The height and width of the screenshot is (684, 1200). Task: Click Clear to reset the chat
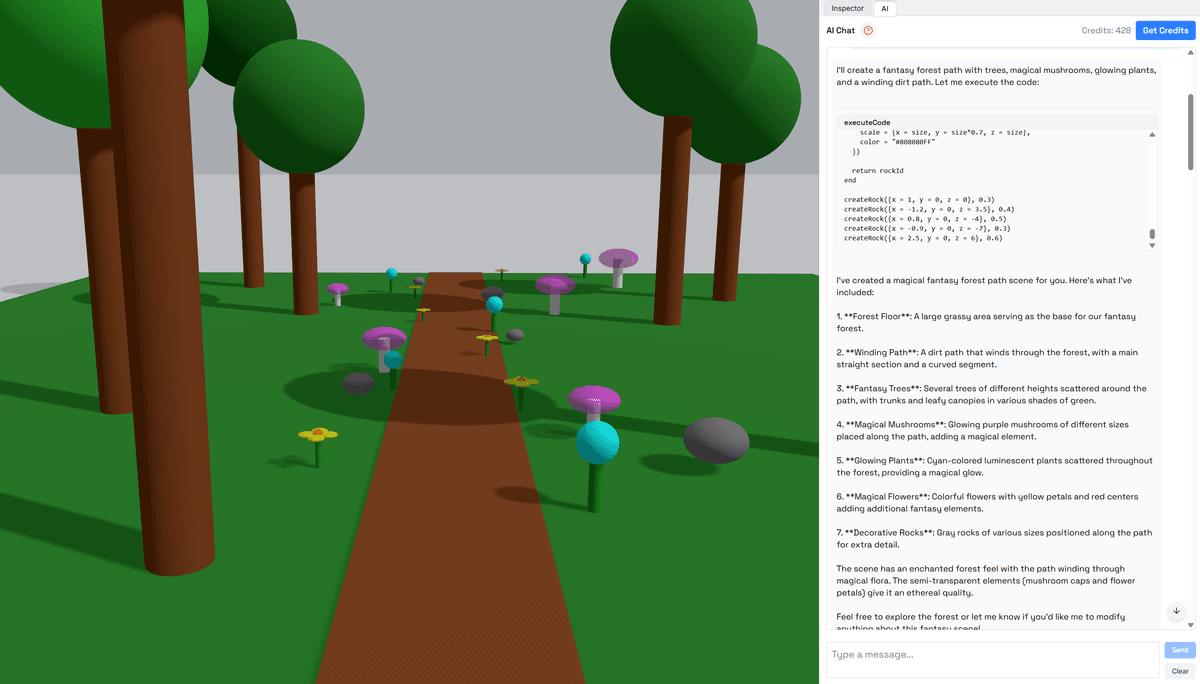(1178, 671)
